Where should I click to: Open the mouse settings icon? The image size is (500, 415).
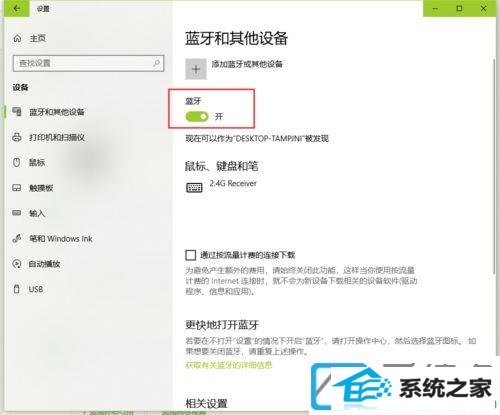pos(17,162)
